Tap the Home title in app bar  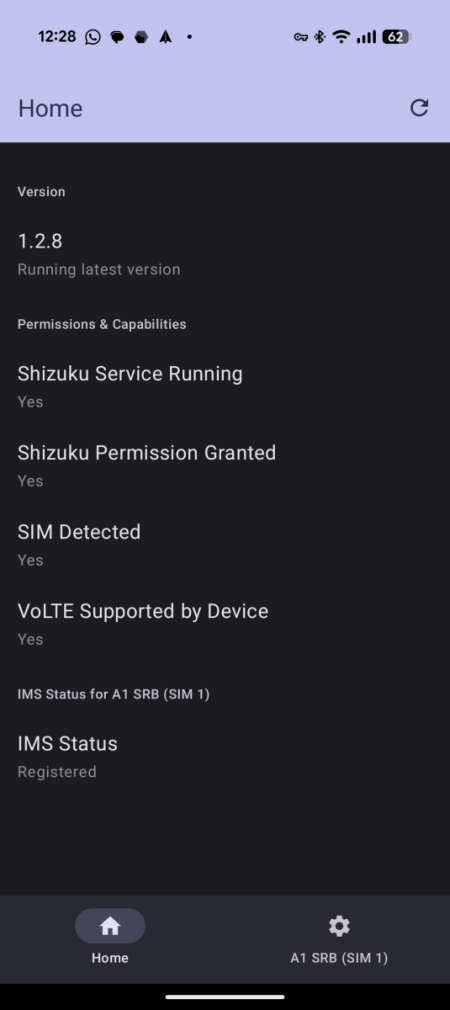coord(50,108)
